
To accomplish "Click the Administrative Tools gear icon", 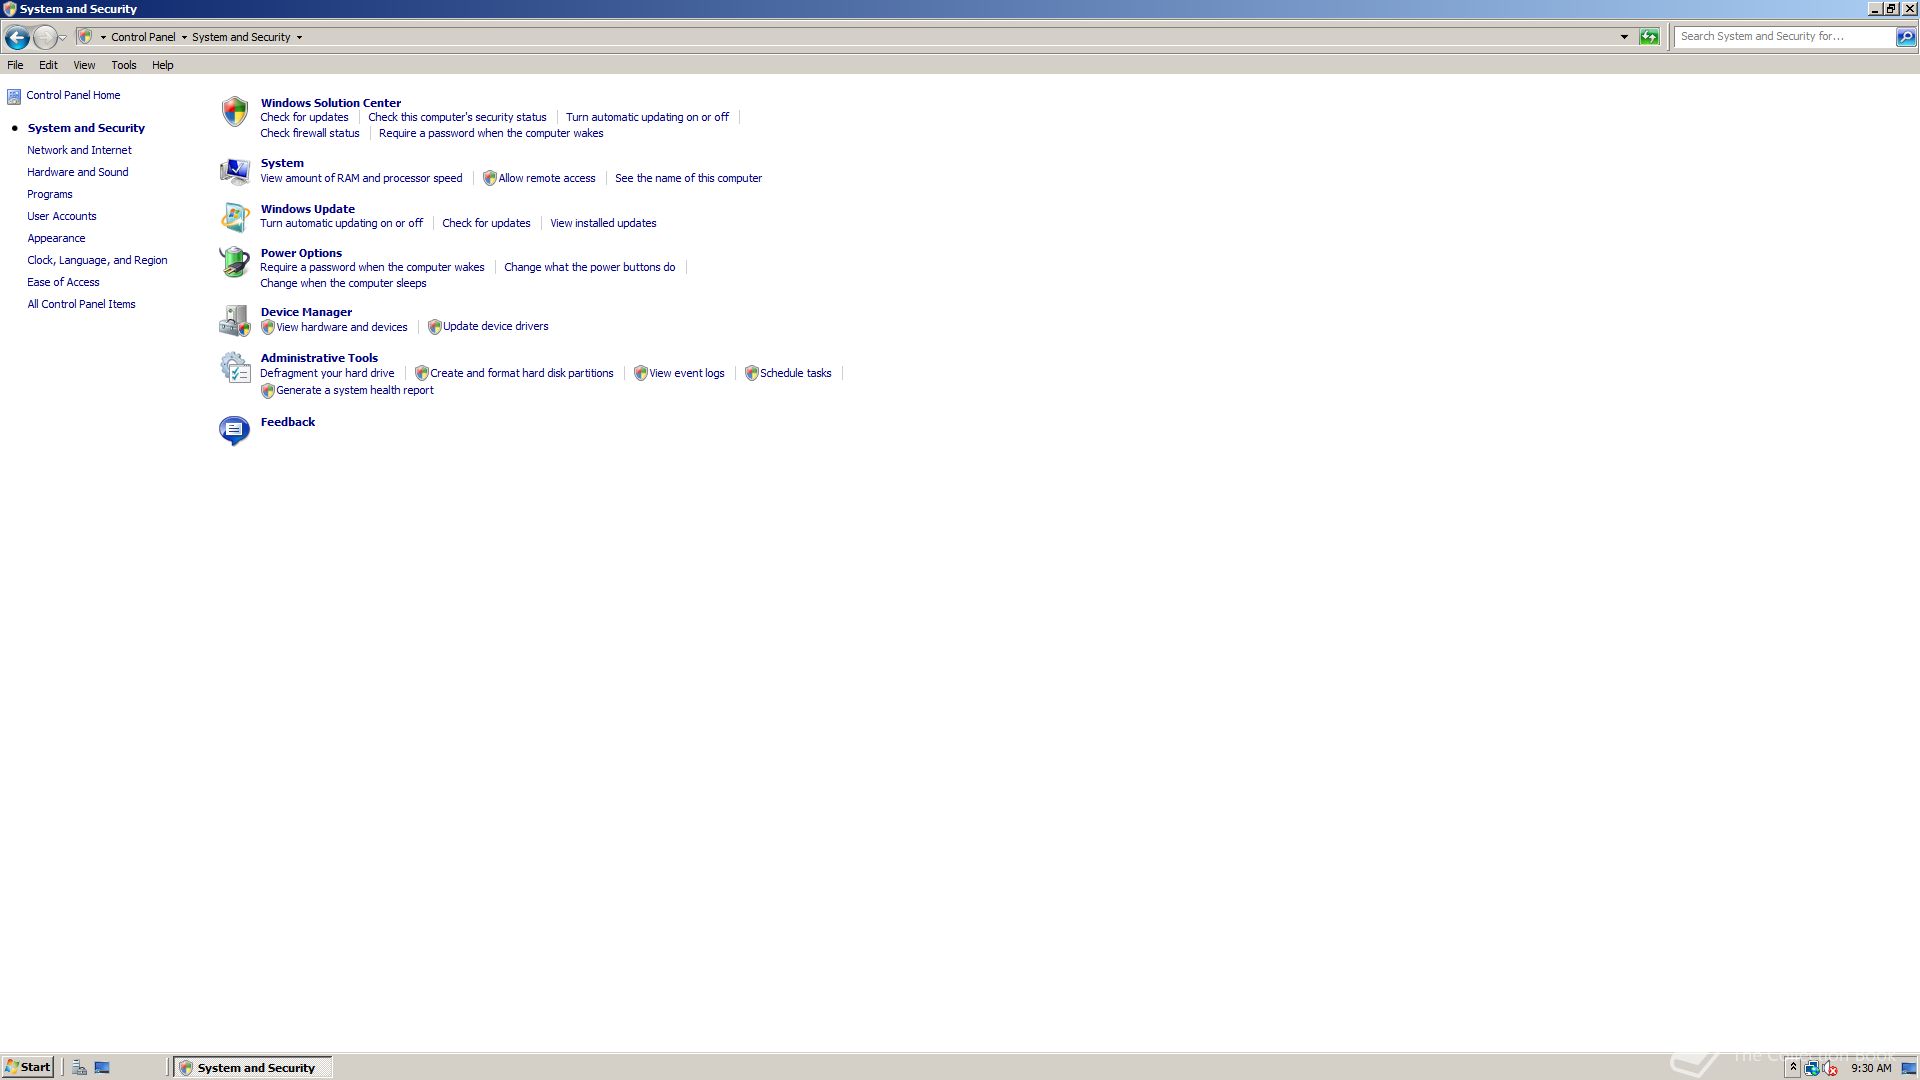I will point(234,367).
